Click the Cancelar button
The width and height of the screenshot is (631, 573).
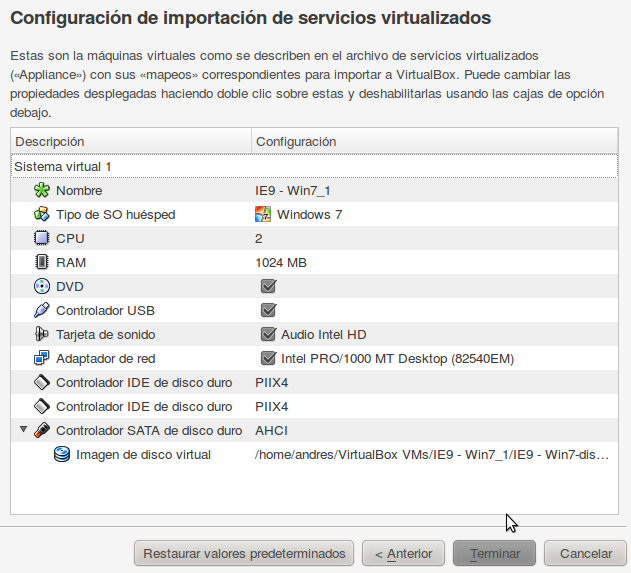tap(586, 553)
